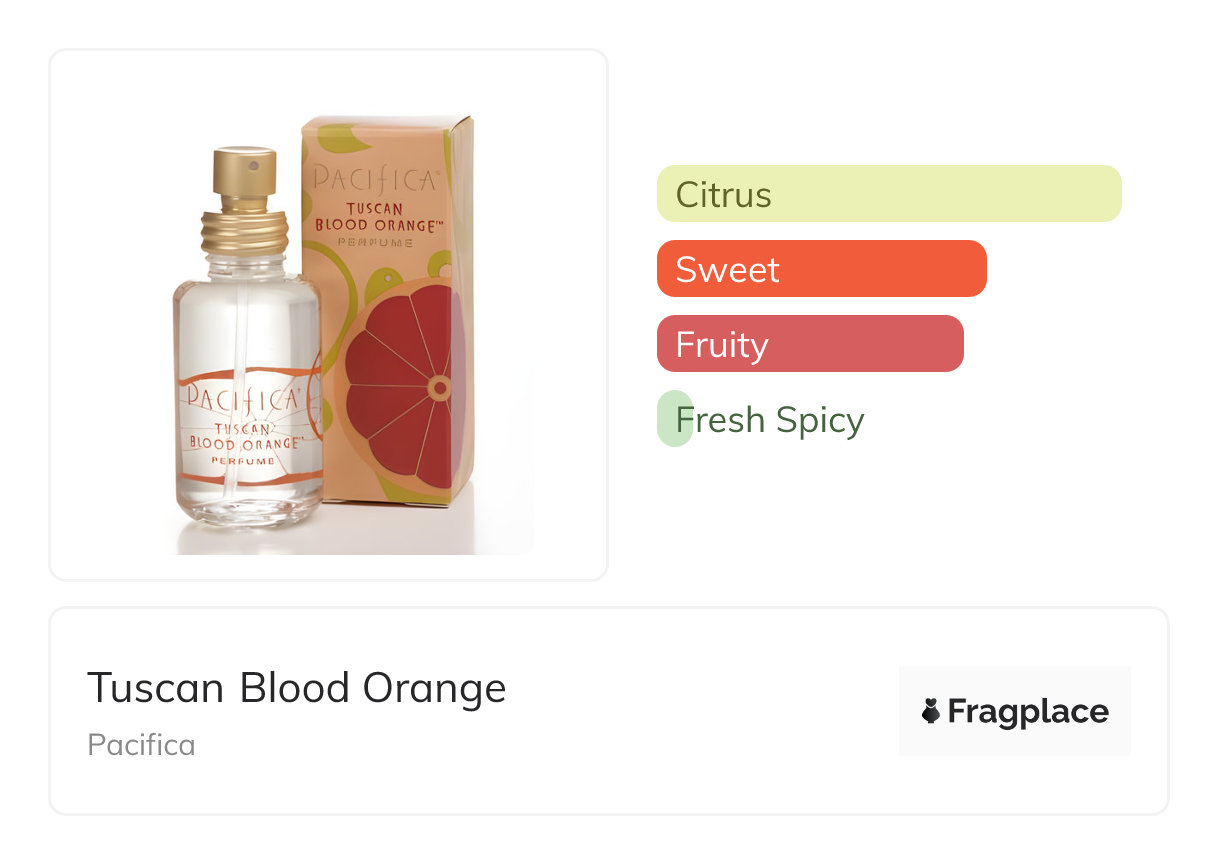Click the Pacifica logo on the box
The height and width of the screenshot is (864, 1218).
point(375,180)
